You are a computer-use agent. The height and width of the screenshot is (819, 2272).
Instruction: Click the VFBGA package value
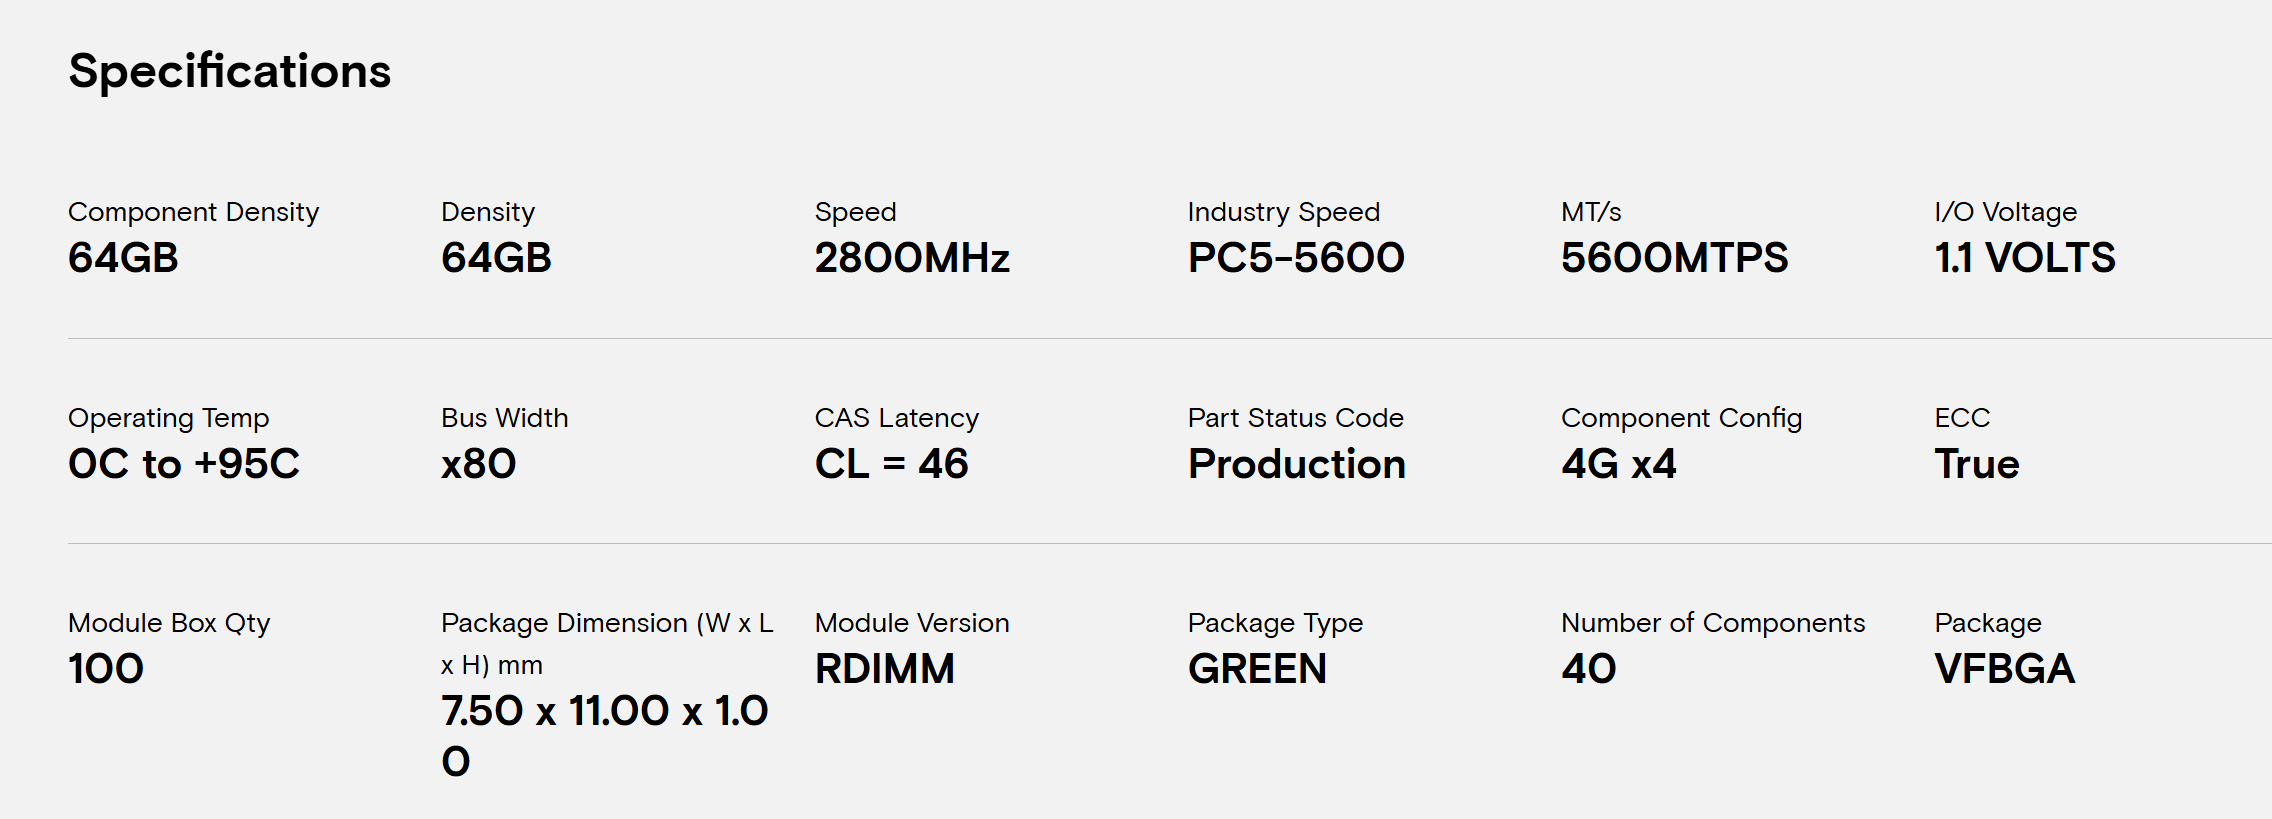click(x=2004, y=669)
